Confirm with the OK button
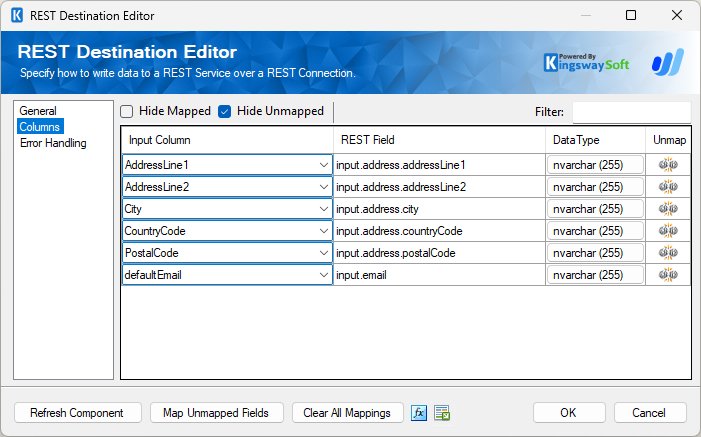Image resolution: width=701 pixels, height=437 pixels. 569,412
